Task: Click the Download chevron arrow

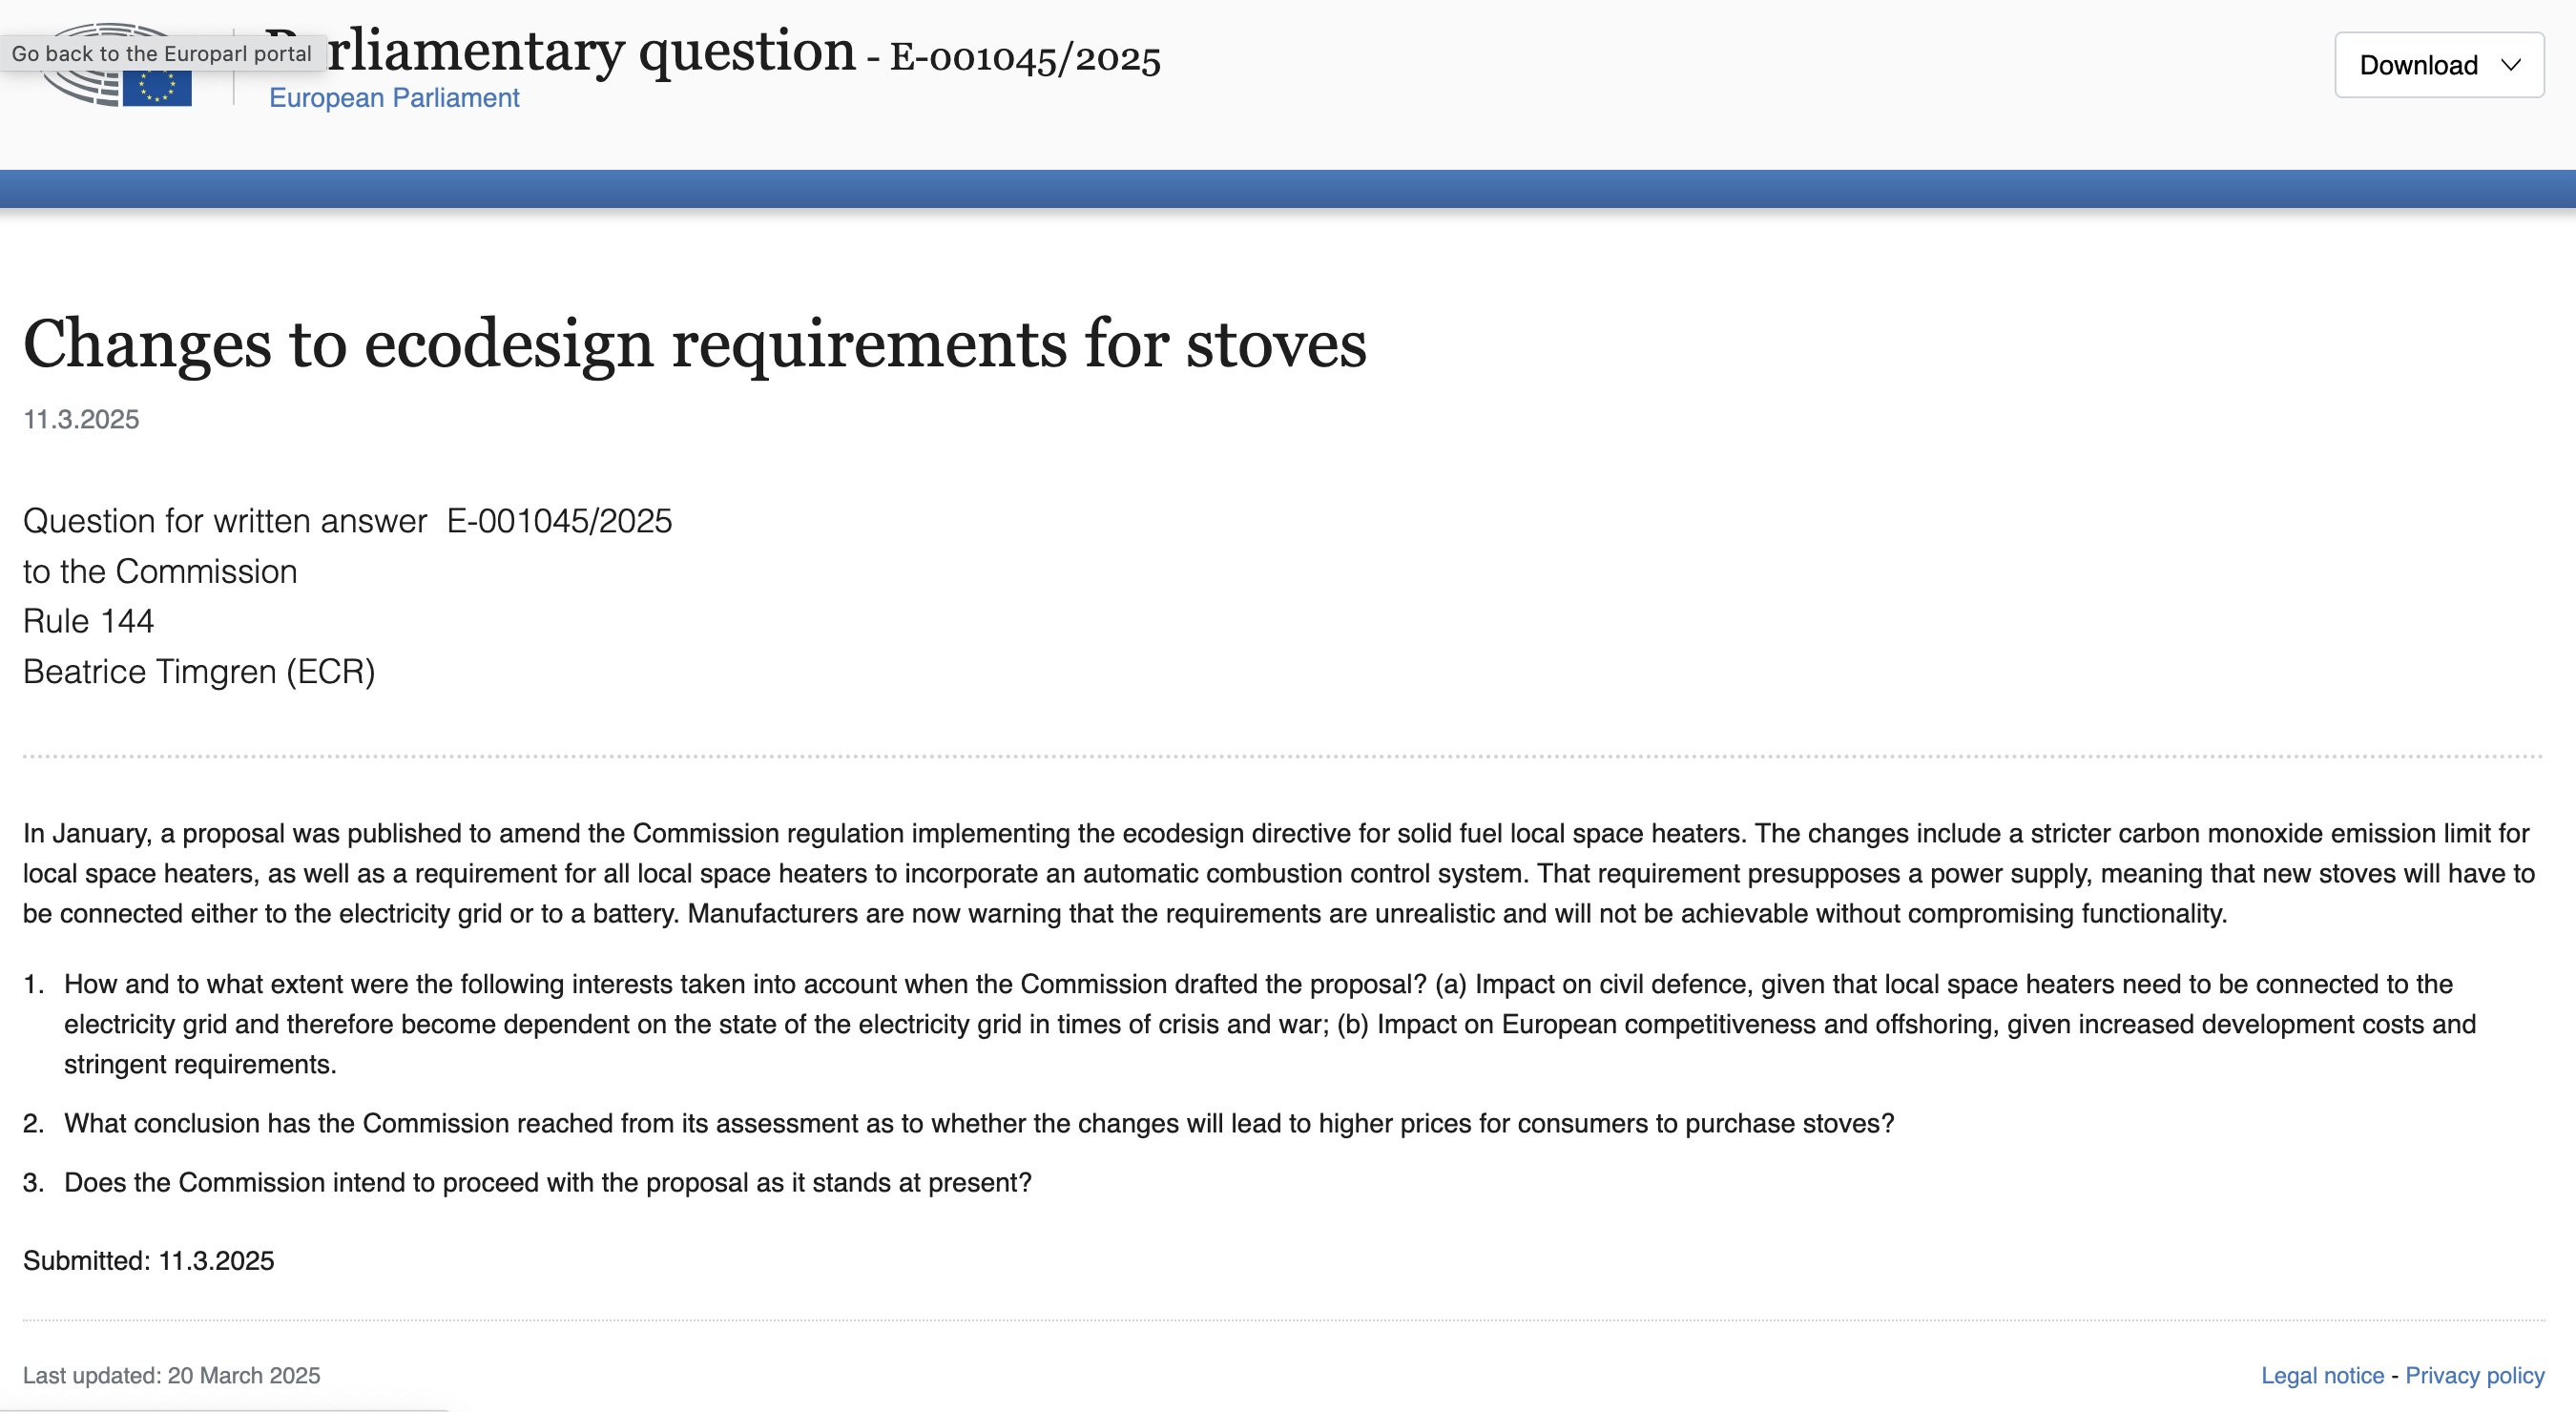Action: 2511,65
